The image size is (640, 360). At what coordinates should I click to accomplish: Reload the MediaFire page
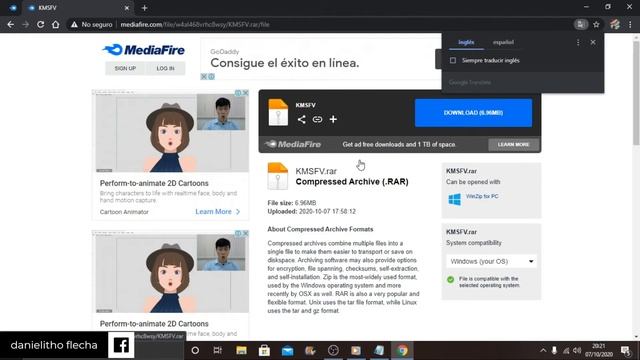(40, 24)
